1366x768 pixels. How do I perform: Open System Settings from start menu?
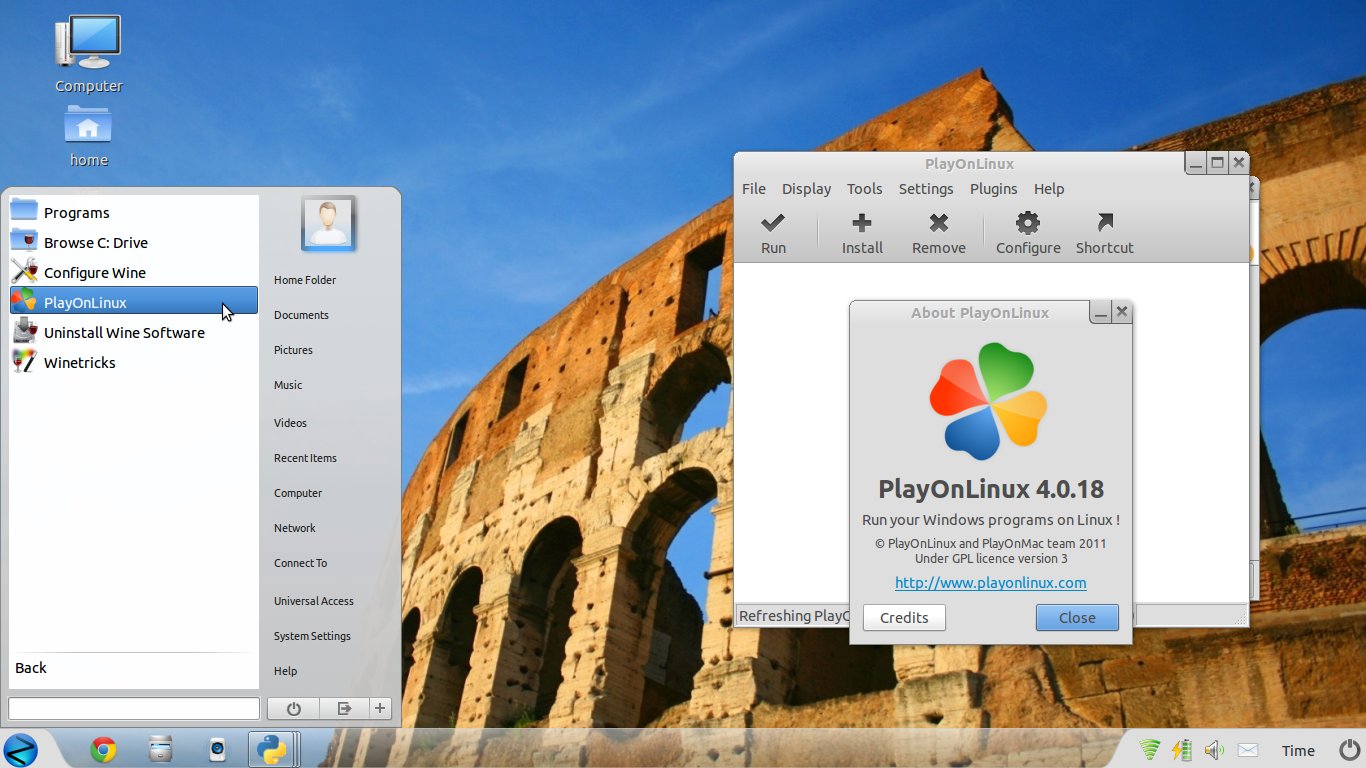(x=312, y=636)
